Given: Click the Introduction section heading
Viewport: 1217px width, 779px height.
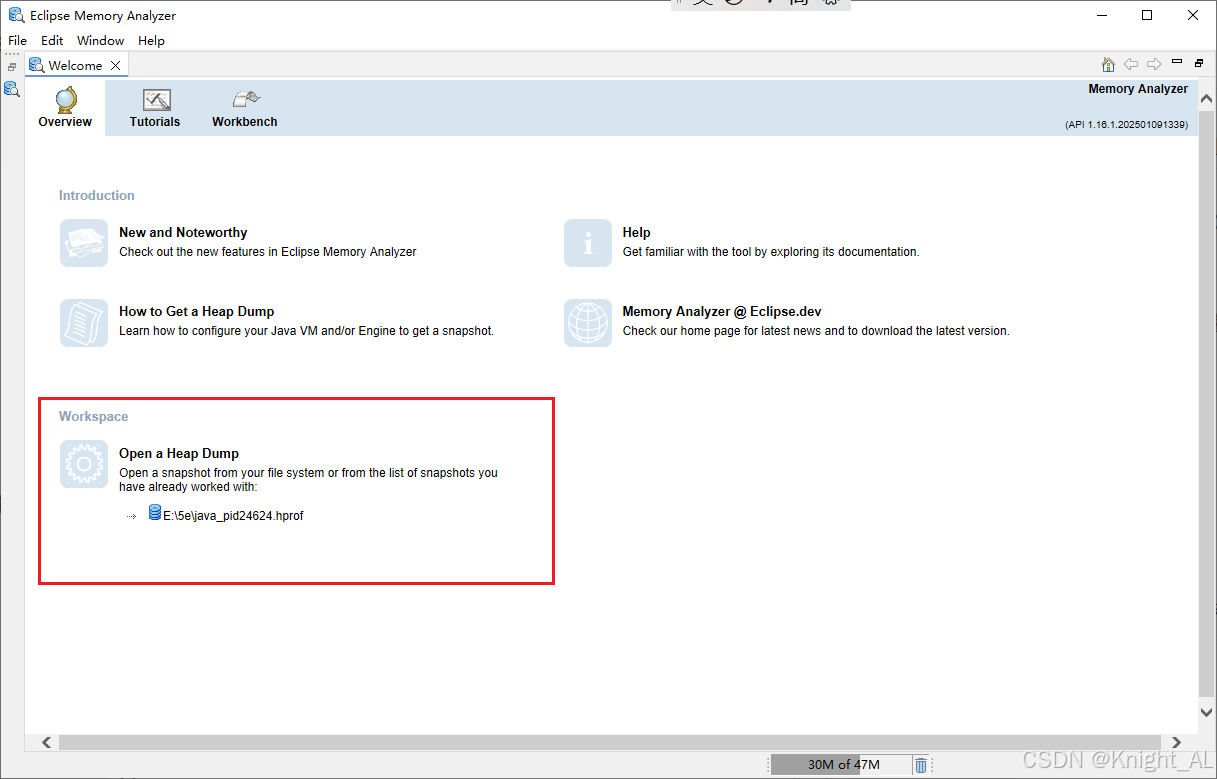Looking at the screenshot, I should click(96, 196).
